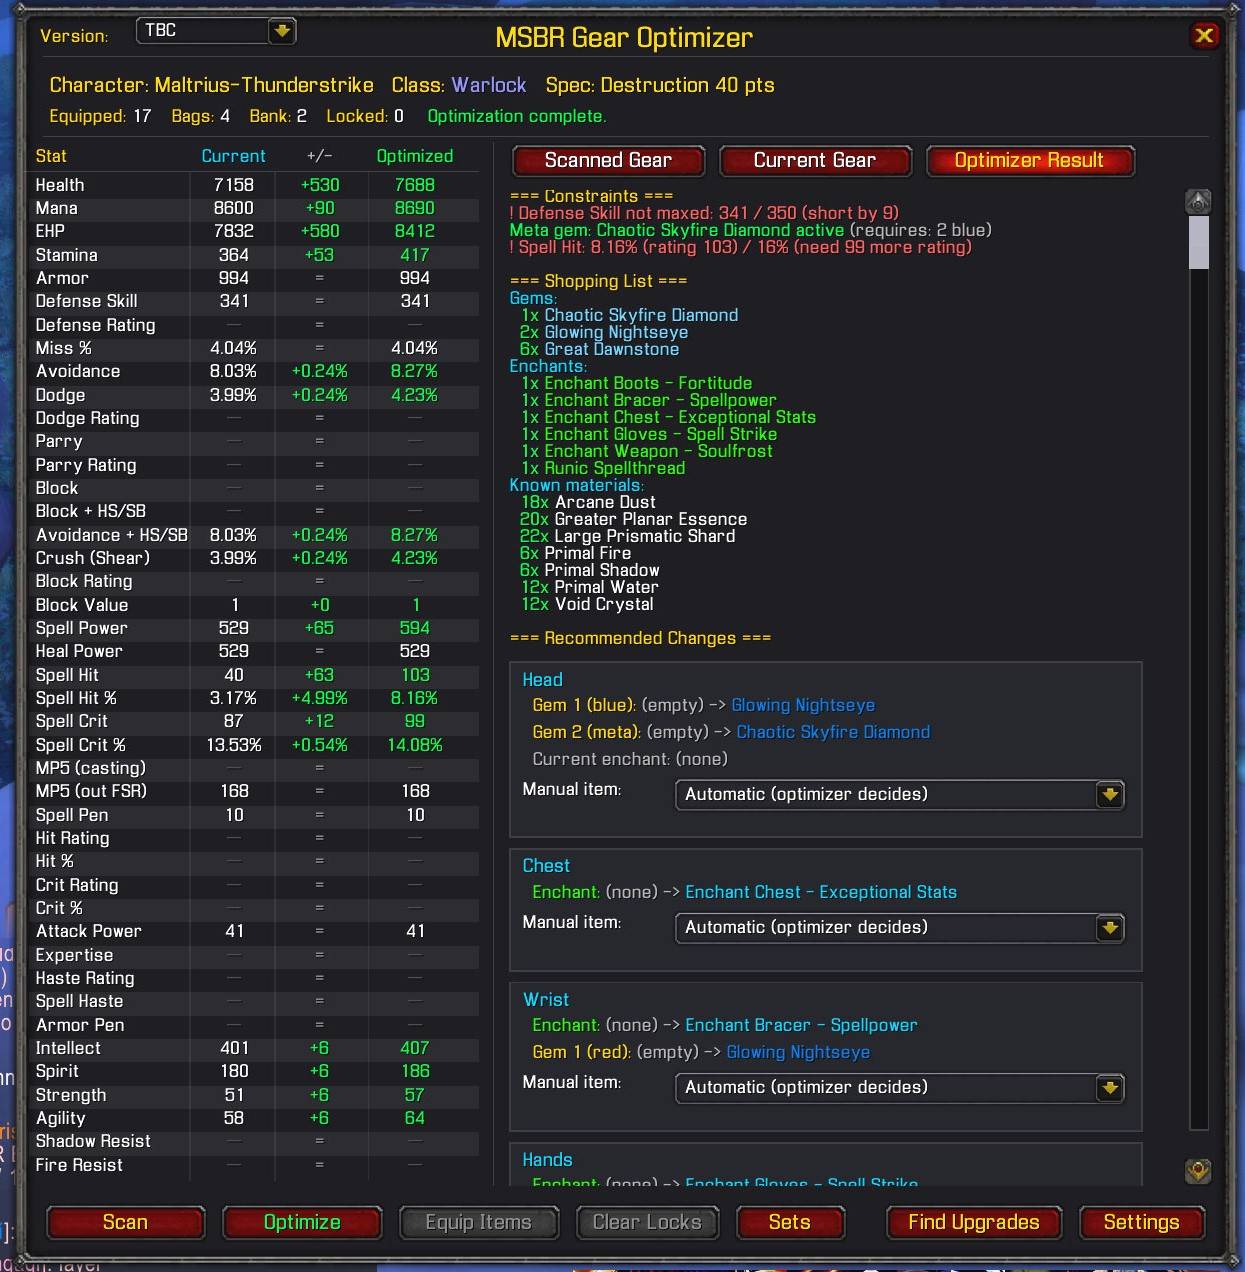
Task: Click the Hands section heading
Action: pyautogui.click(x=547, y=1160)
